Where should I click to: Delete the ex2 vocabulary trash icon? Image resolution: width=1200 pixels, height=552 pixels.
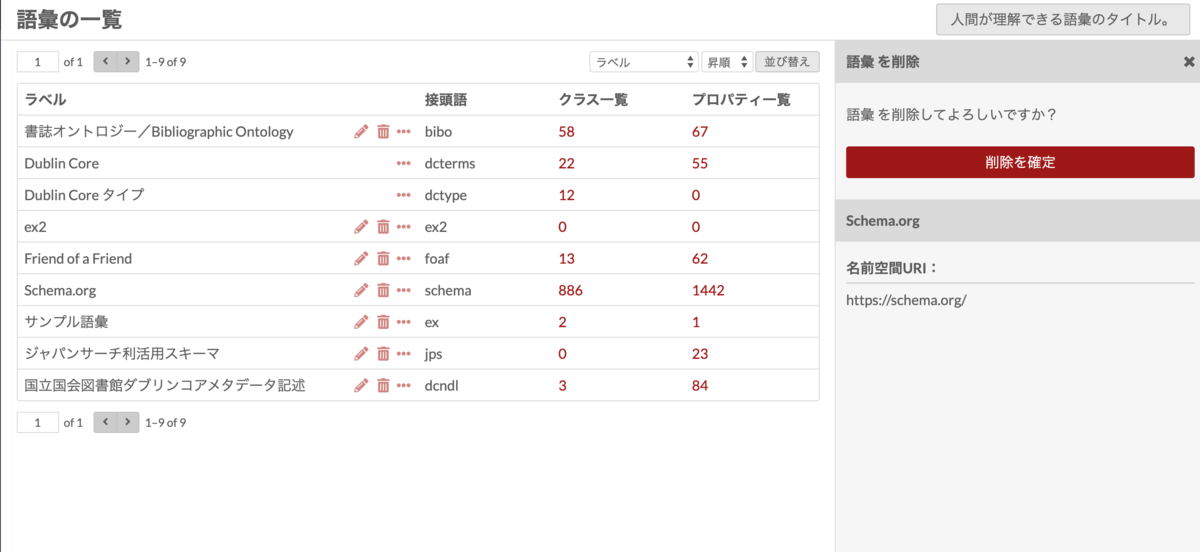[383, 227]
